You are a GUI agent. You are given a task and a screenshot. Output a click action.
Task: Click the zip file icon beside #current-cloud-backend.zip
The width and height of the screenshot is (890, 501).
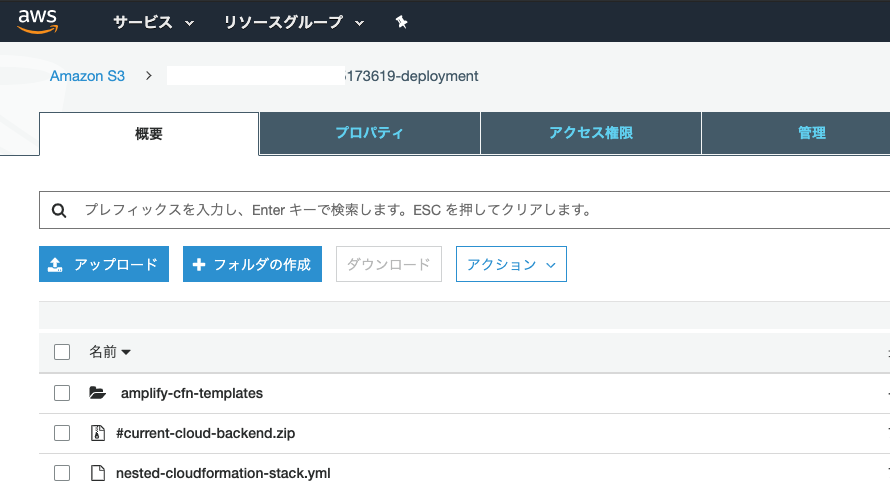coord(98,433)
